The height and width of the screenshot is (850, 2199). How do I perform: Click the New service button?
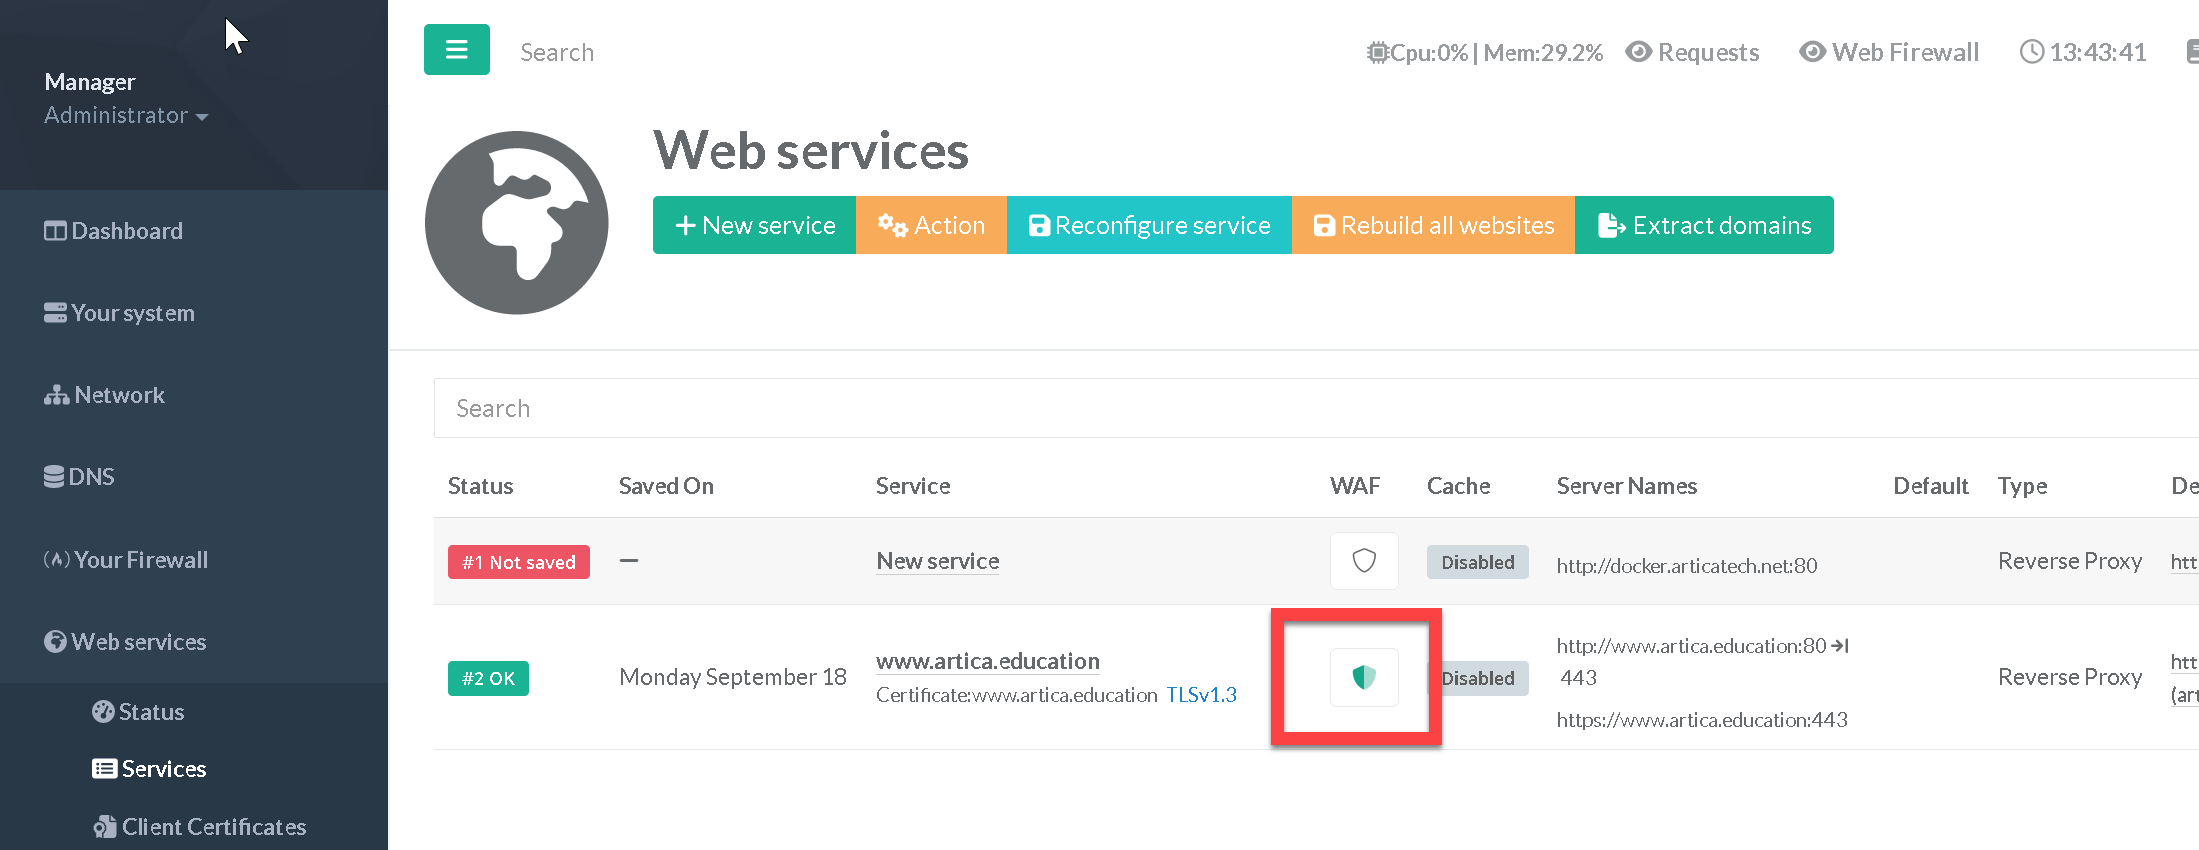pos(754,226)
